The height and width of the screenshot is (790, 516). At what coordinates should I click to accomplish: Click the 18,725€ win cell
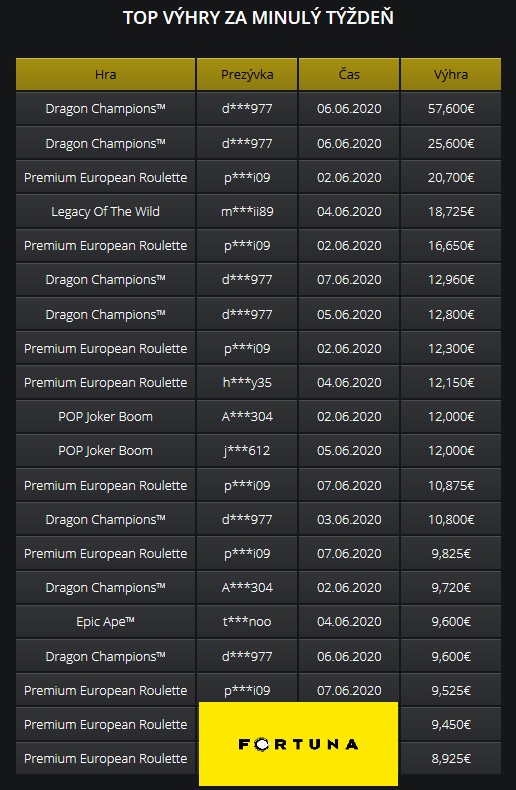[451, 212]
